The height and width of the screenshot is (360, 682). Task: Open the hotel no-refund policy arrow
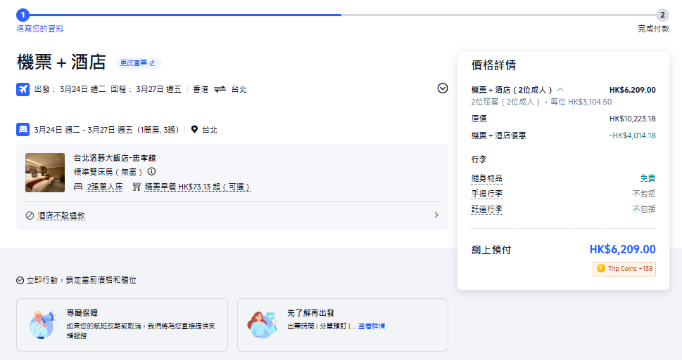coord(436,215)
